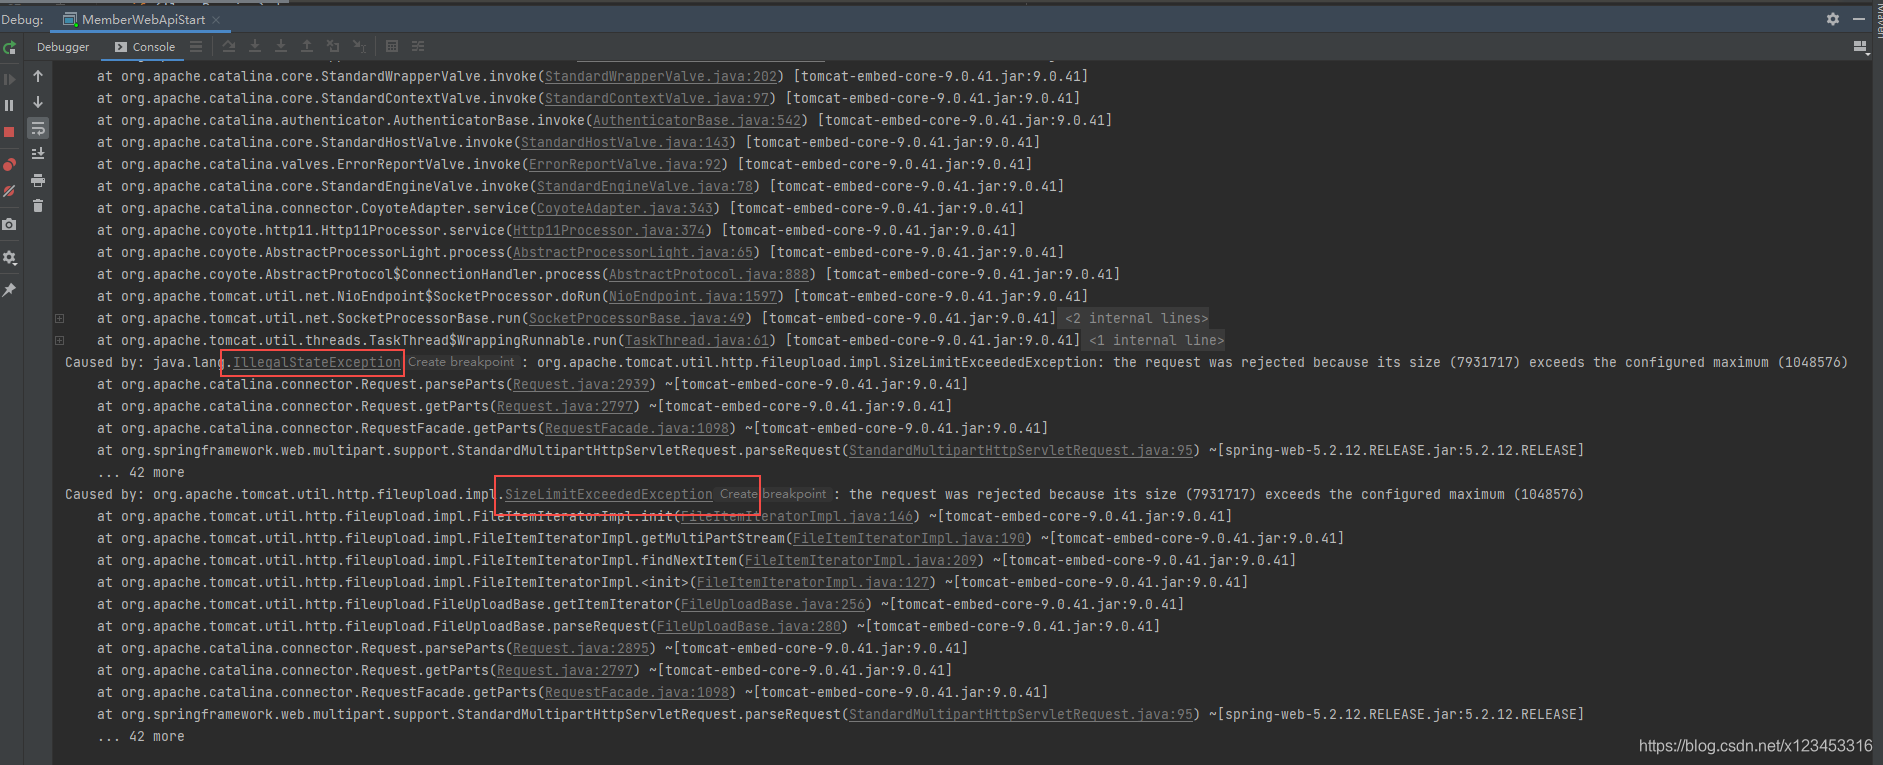Open FileUploadBase.java:256 link
Image resolution: width=1883 pixels, height=765 pixels.
pos(773,604)
